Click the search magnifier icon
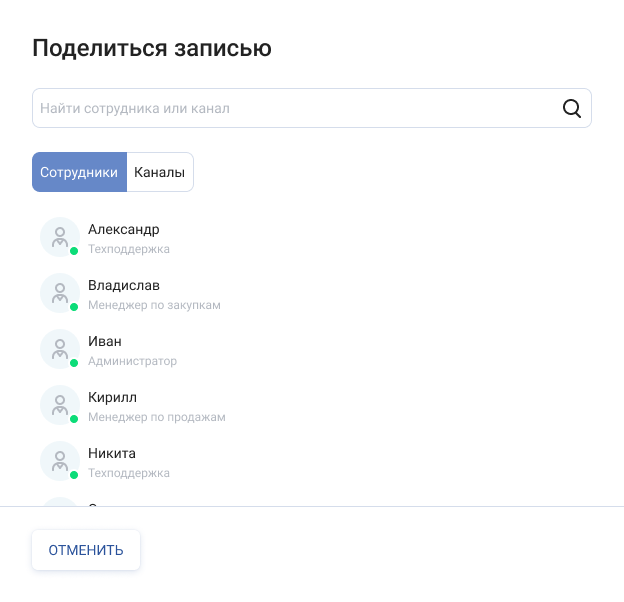Screen dimensions: 624x602 [572, 108]
